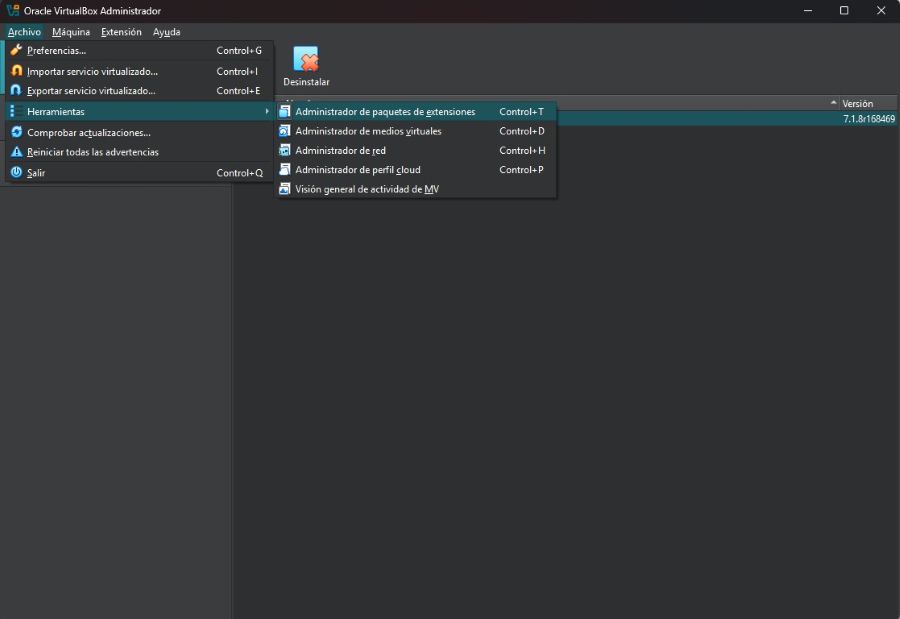The height and width of the screenshot is (619, 900).
Task: Choose Exportar servicio virtualizado...
Action: pyautogui.click(x=139, y=91)
